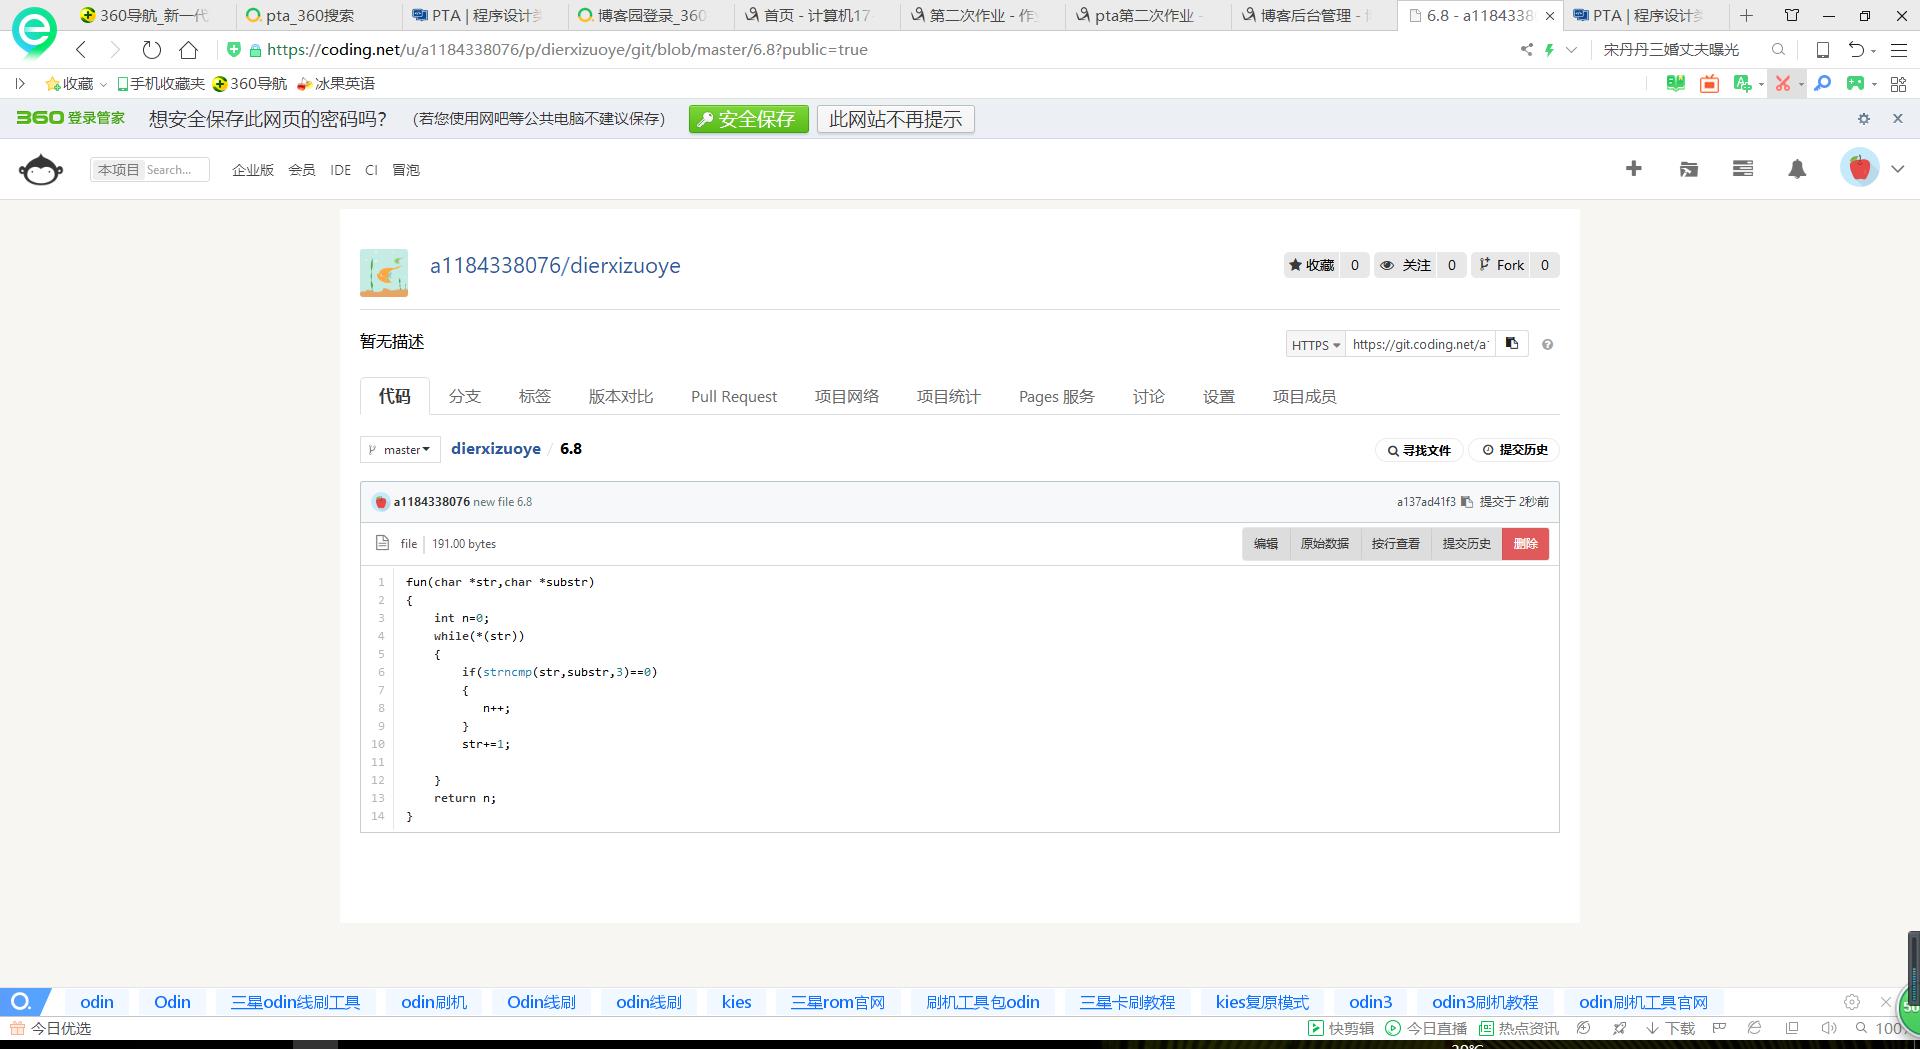Image resolution: width=1920 pixels, height=1049 pixels.
Task: Switch to the 标签 tab
Action: tap(535, 397)
